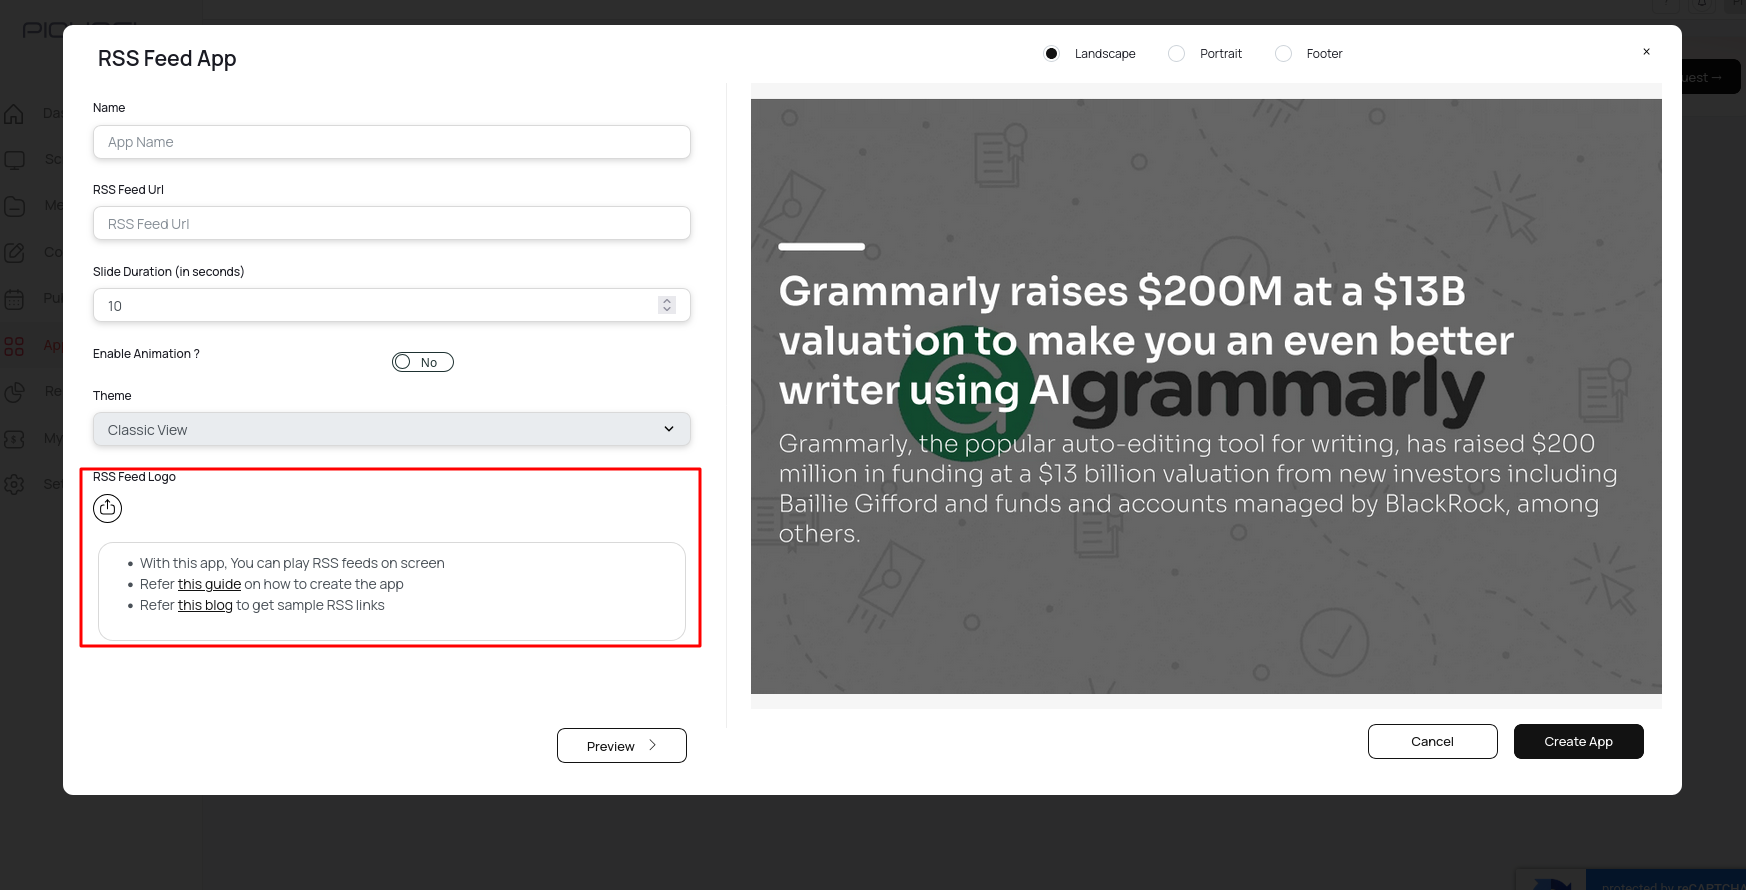Focus the RSS Feed Url input field
This screenshot has width=1746, height=890.
pos(391,224)
